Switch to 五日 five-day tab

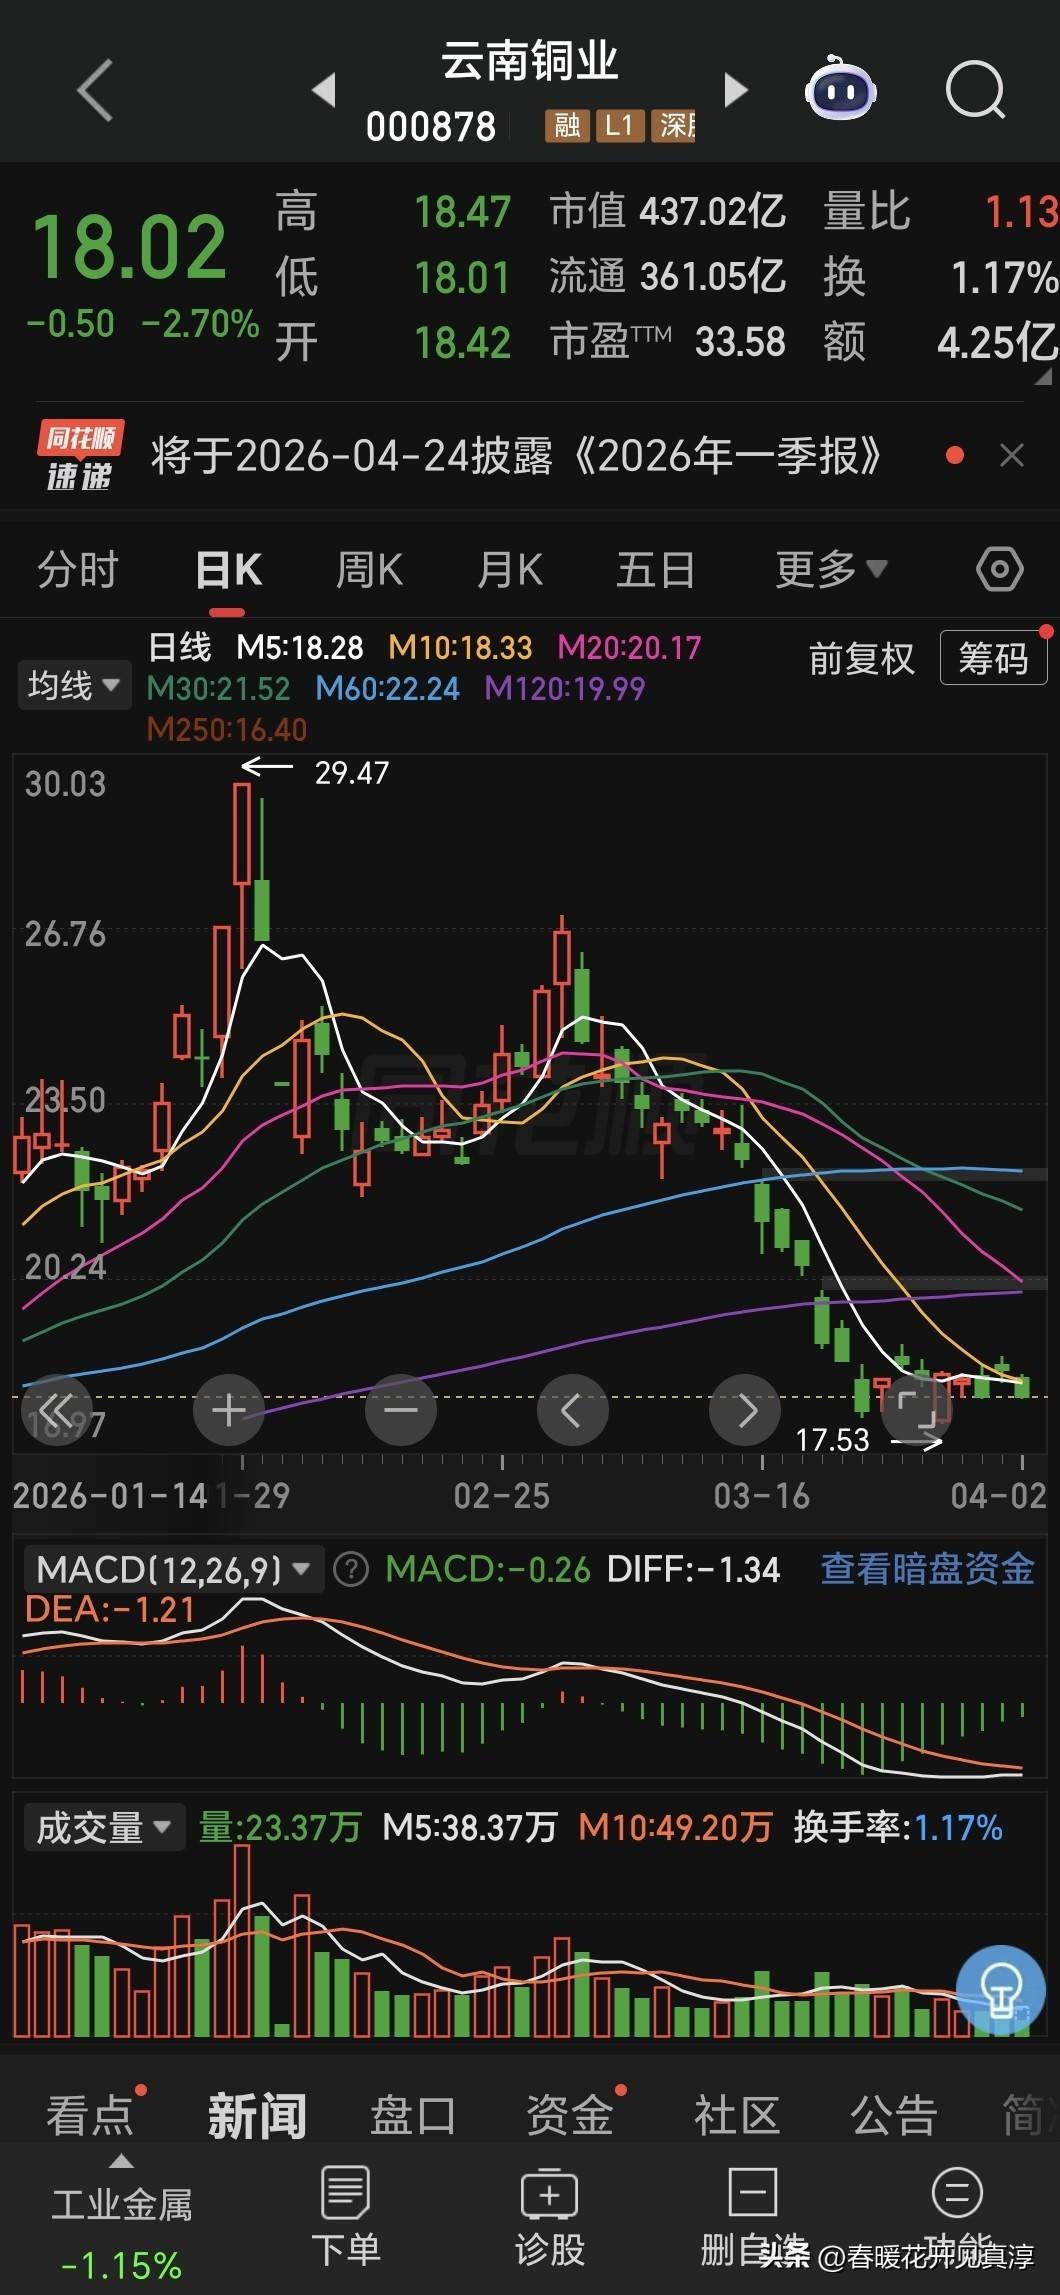click(656, 570)
